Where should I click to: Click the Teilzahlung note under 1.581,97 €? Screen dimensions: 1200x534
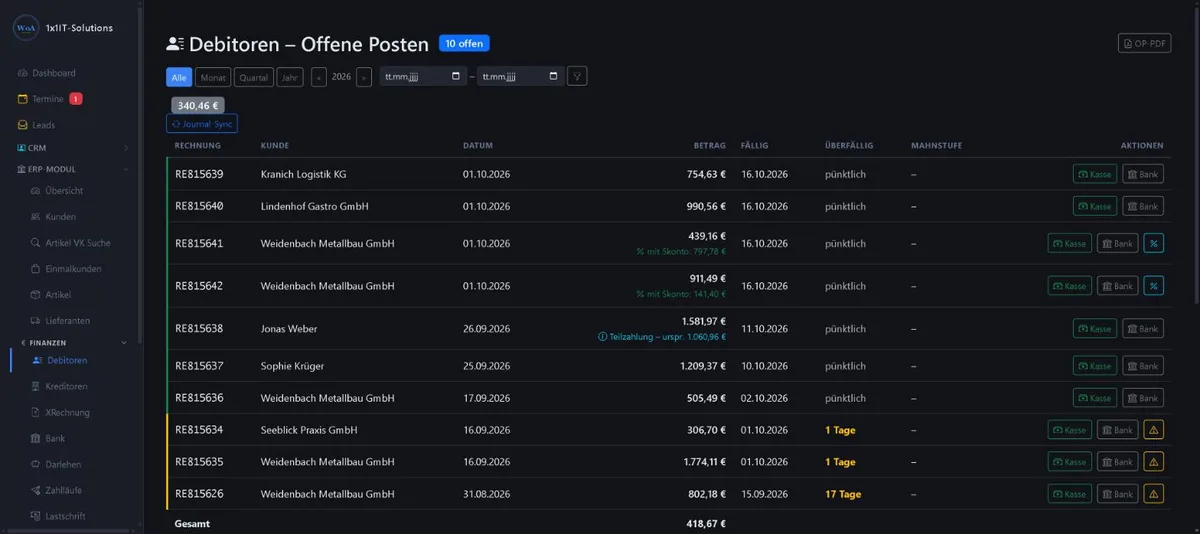pyautogui.click(x=661, y=337)
